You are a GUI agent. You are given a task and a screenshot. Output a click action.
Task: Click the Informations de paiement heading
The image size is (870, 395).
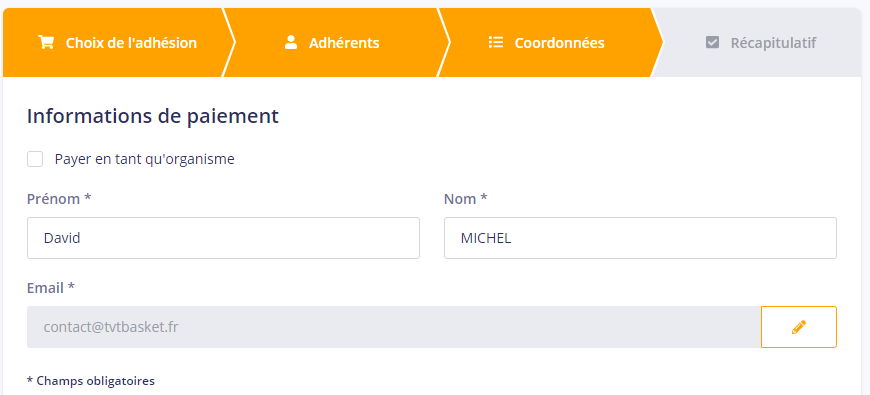(153, 117)
